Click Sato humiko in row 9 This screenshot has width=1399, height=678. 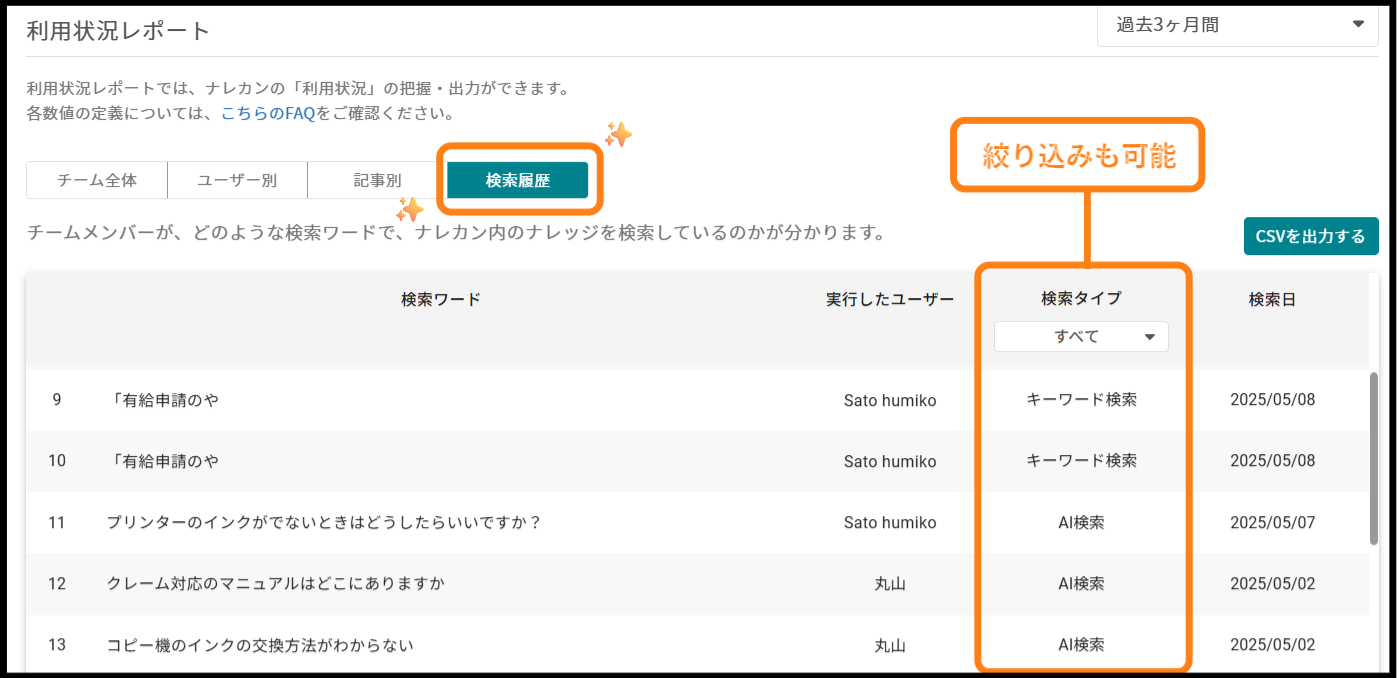890,400
